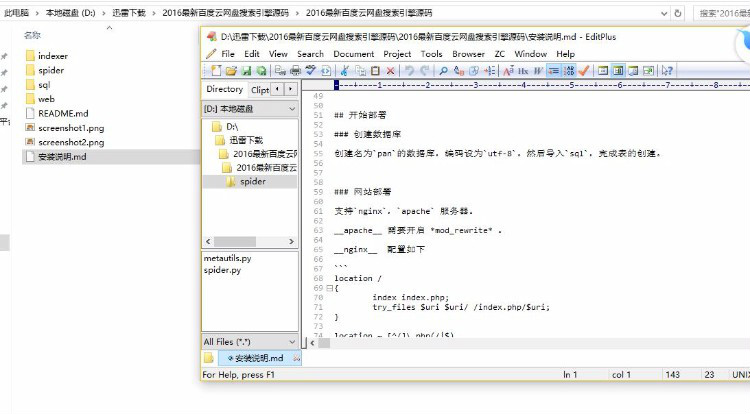750x414 pixels.
Task: Select README.md in the Explorer window
Action: pos(63,114)
